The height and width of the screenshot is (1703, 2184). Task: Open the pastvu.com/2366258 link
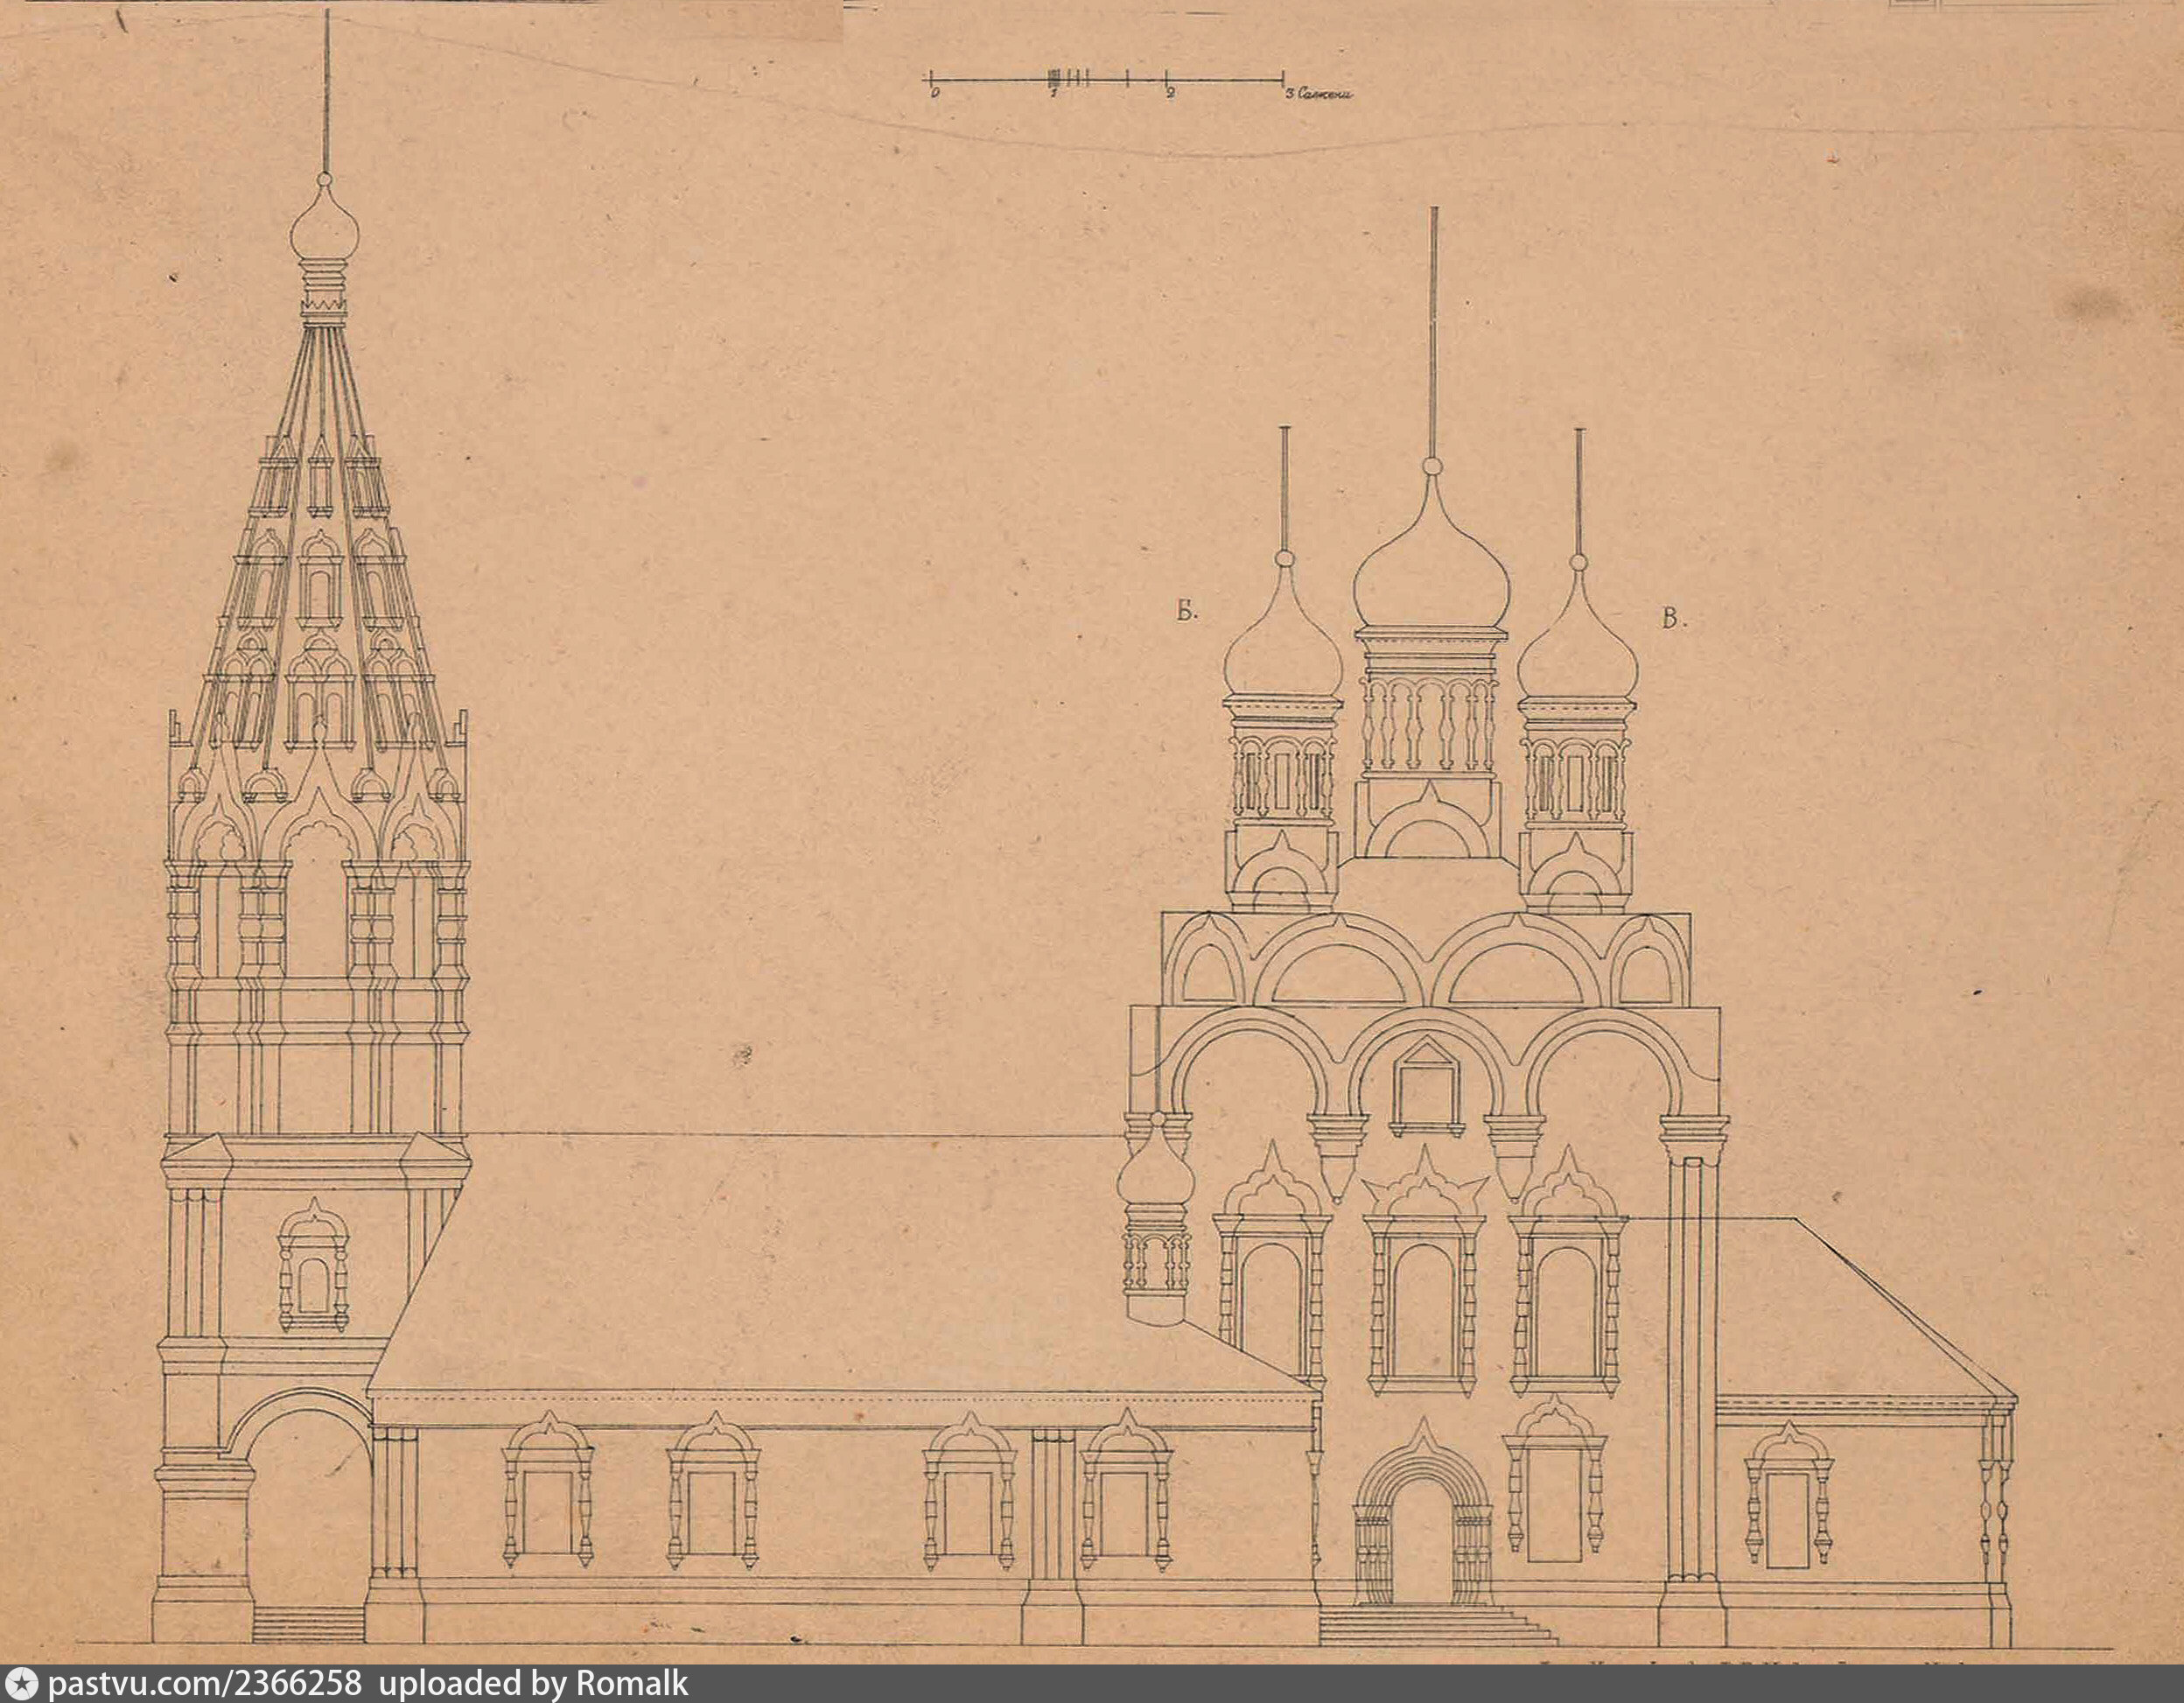point(204,1684)
